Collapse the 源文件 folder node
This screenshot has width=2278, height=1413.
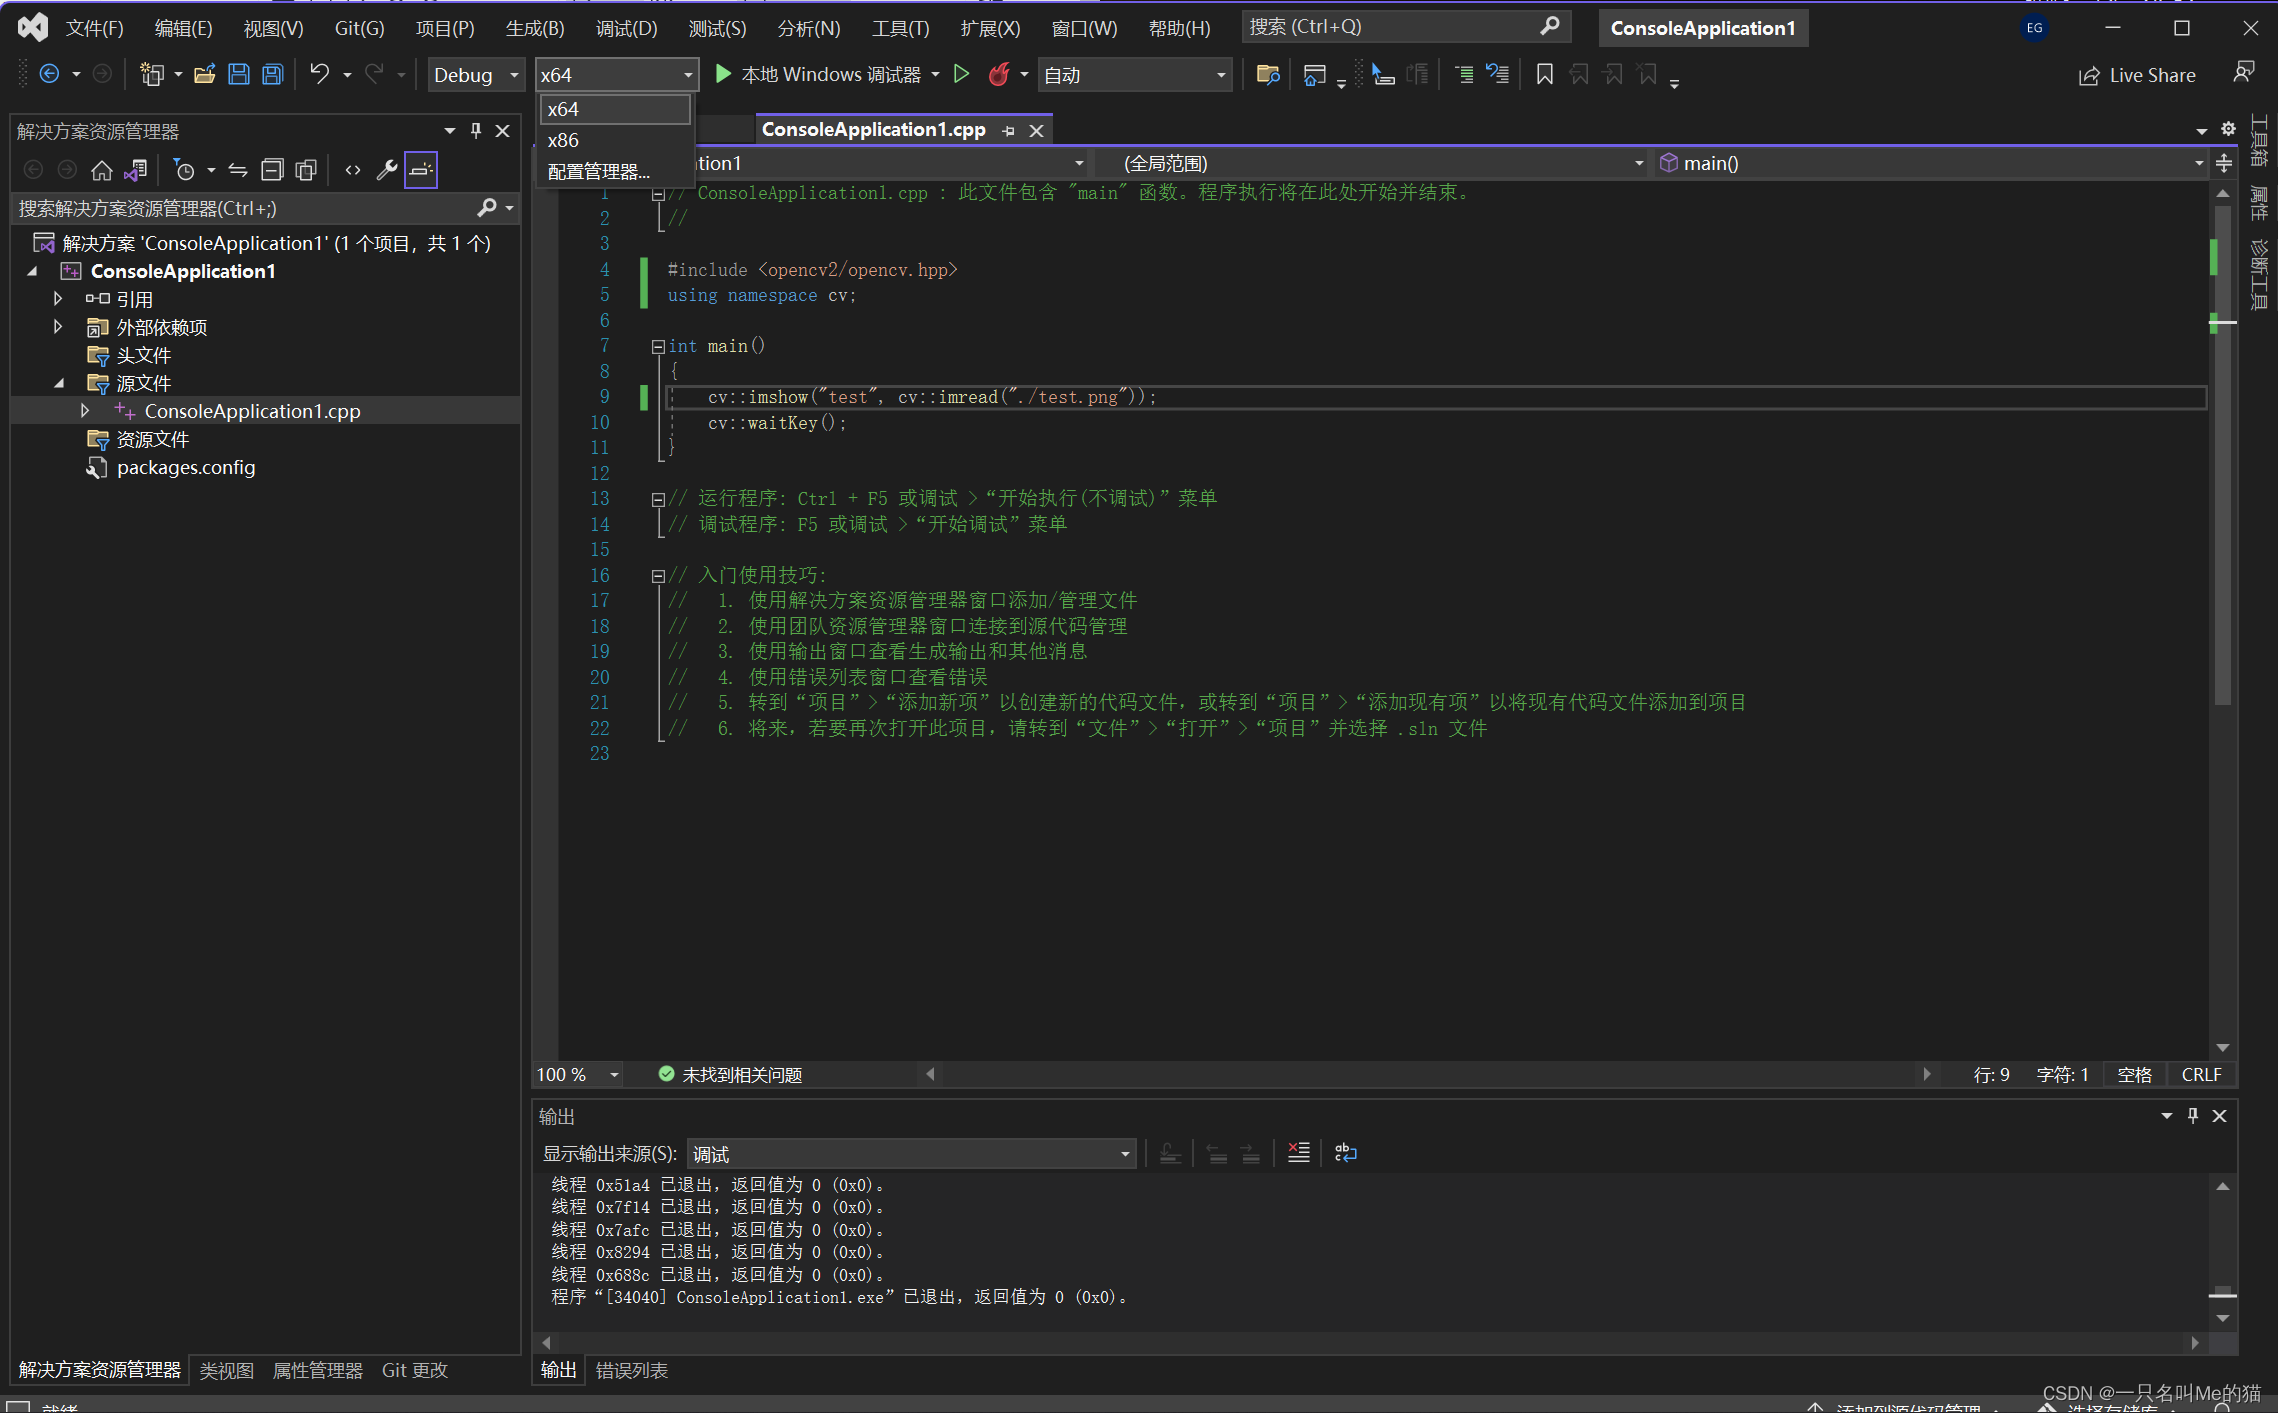coord(58,383)
